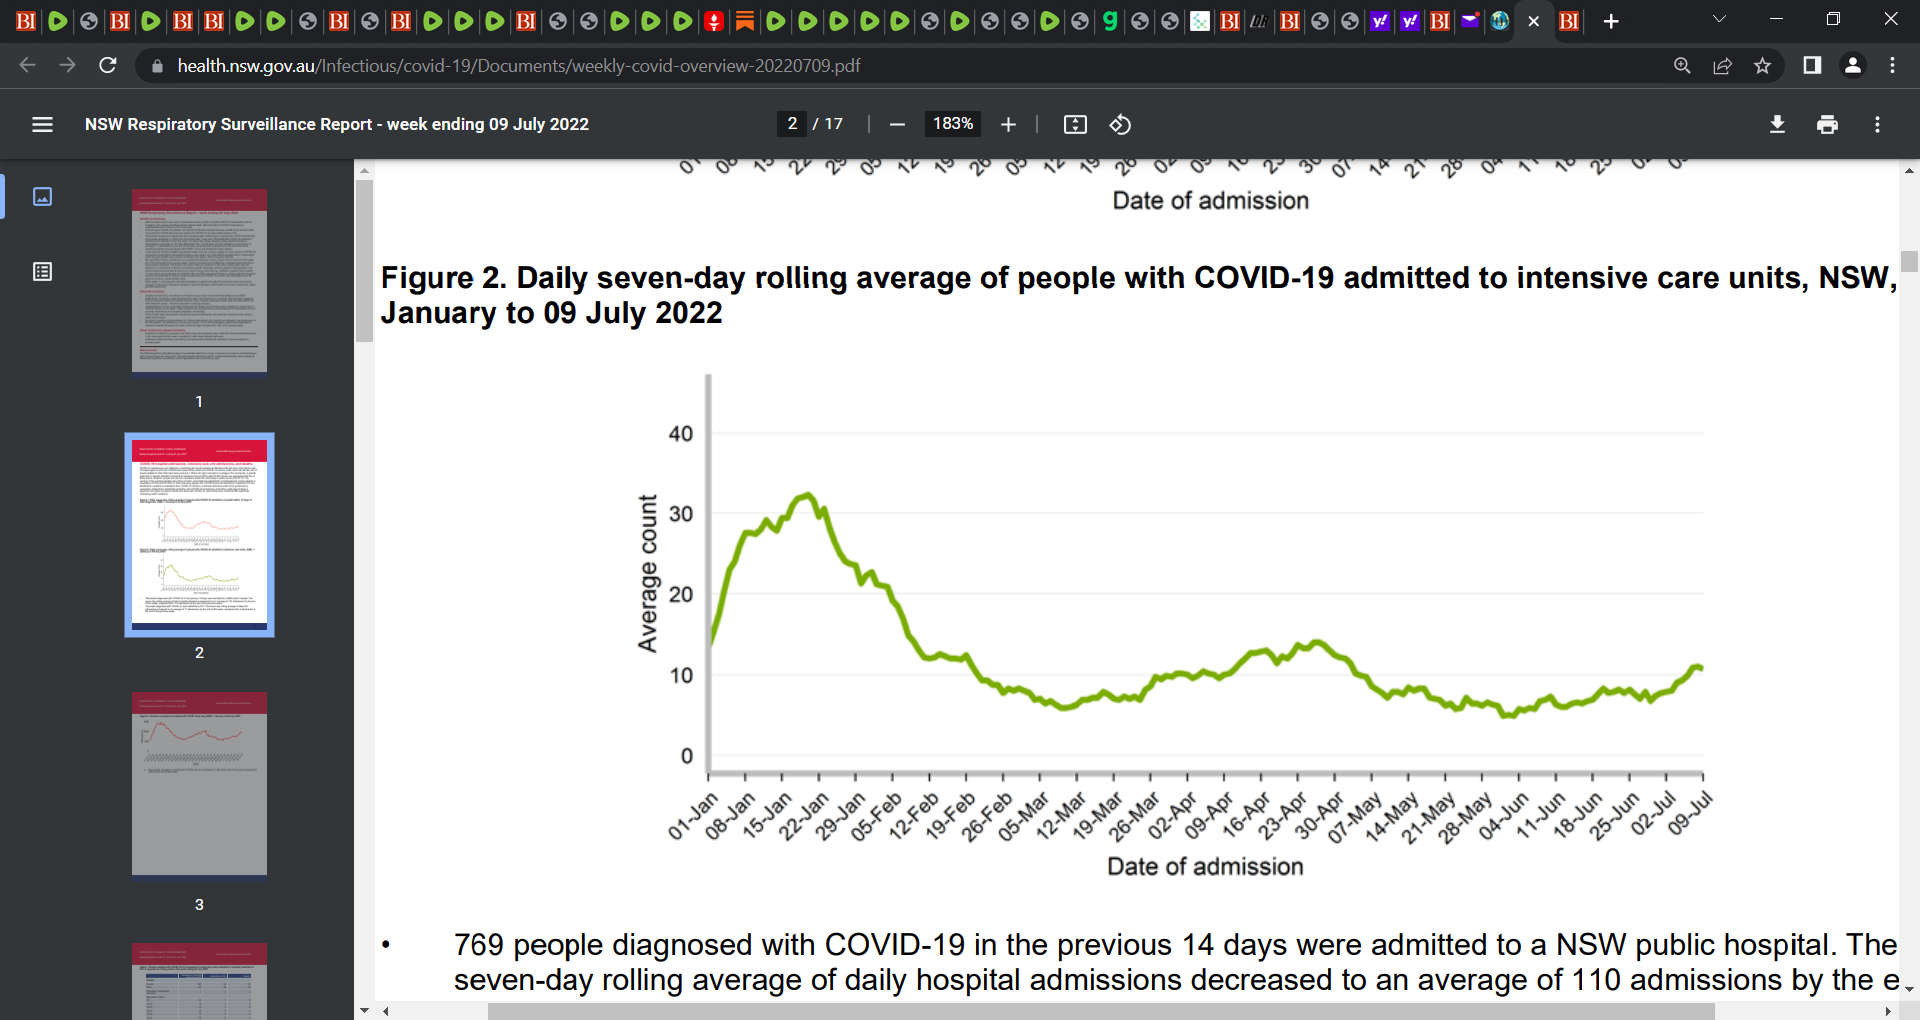
Task: Print the PDF document
Action: click(1827, 124)
